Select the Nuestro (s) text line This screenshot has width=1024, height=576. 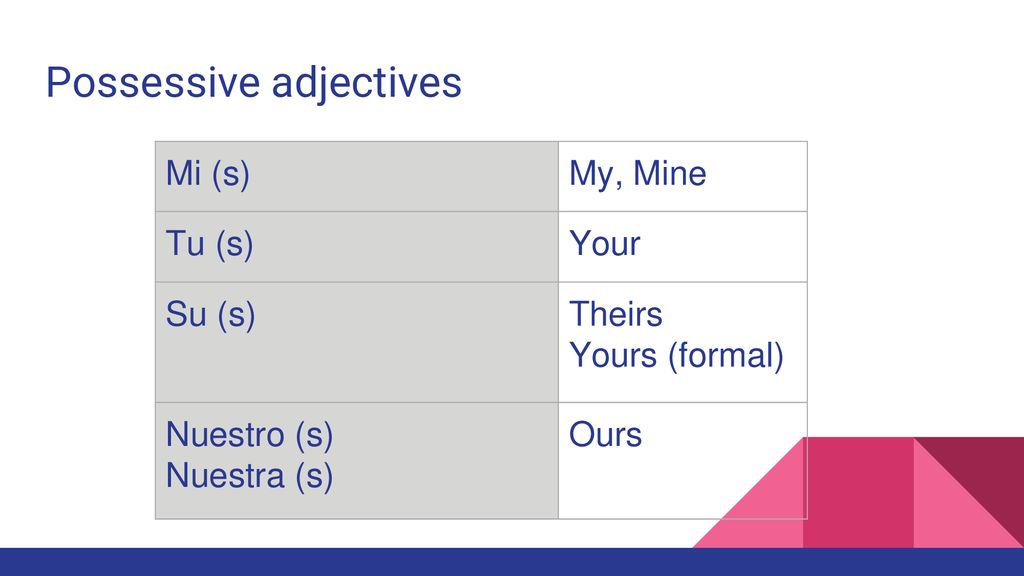(x=249, y=435)
